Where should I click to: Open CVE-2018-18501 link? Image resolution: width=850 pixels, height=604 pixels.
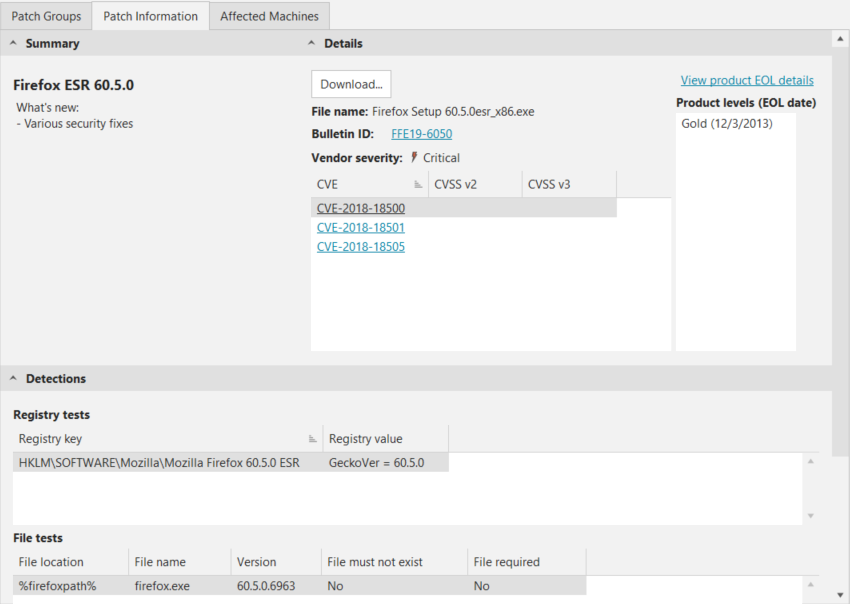[x=361, y=228]
